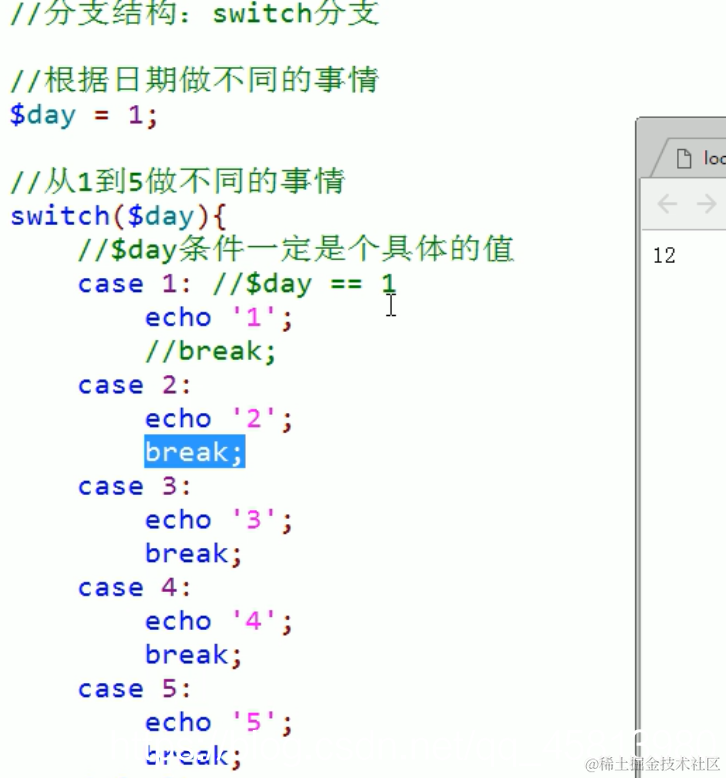Click the '12' output text in browser
726x778 pixels.
point(664,256)
